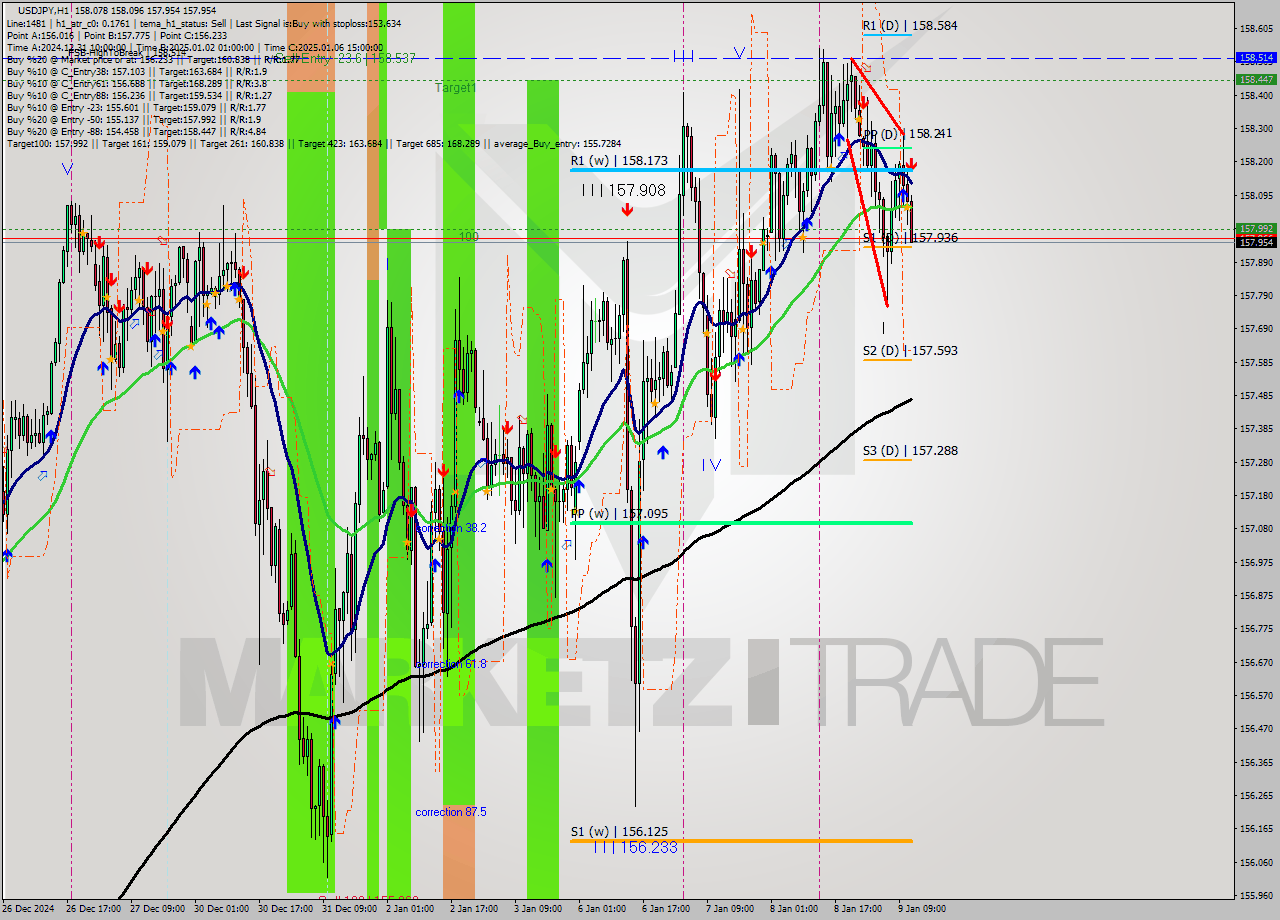Screen dimensions: 1280x920
Task: Select the Buy %20 @ Entry -50 line
Action: click(x=134, y=119)
